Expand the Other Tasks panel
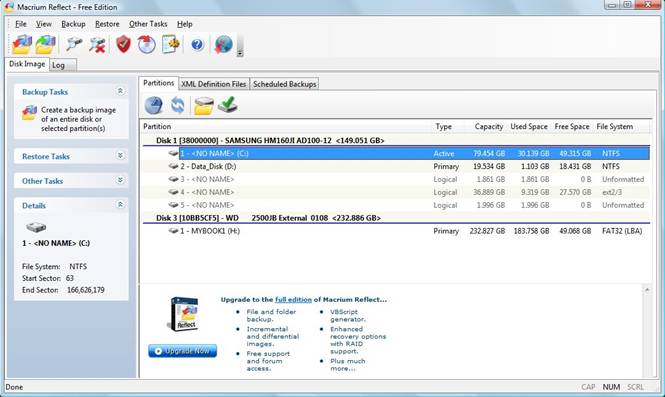The width and height of the screenshot is (665, 397). 120,180
